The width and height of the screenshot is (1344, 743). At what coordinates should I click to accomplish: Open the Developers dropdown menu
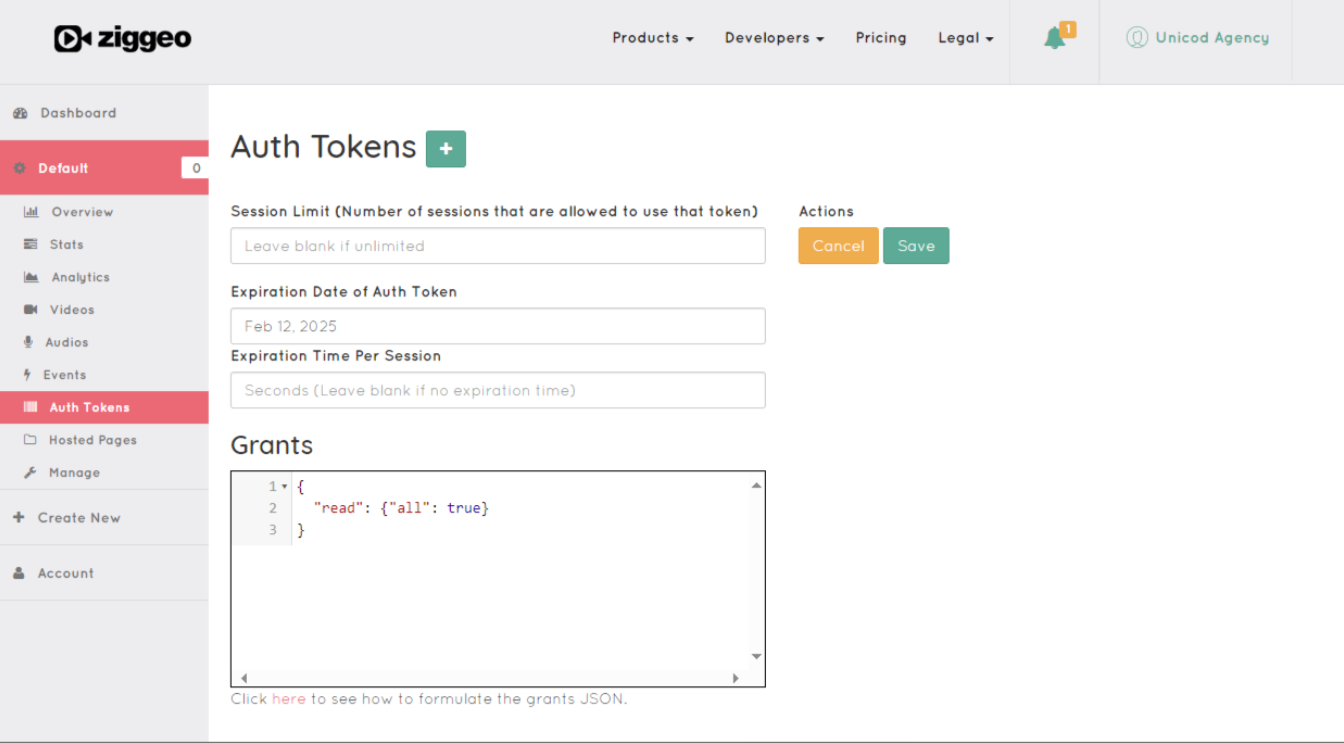(775, 38)
